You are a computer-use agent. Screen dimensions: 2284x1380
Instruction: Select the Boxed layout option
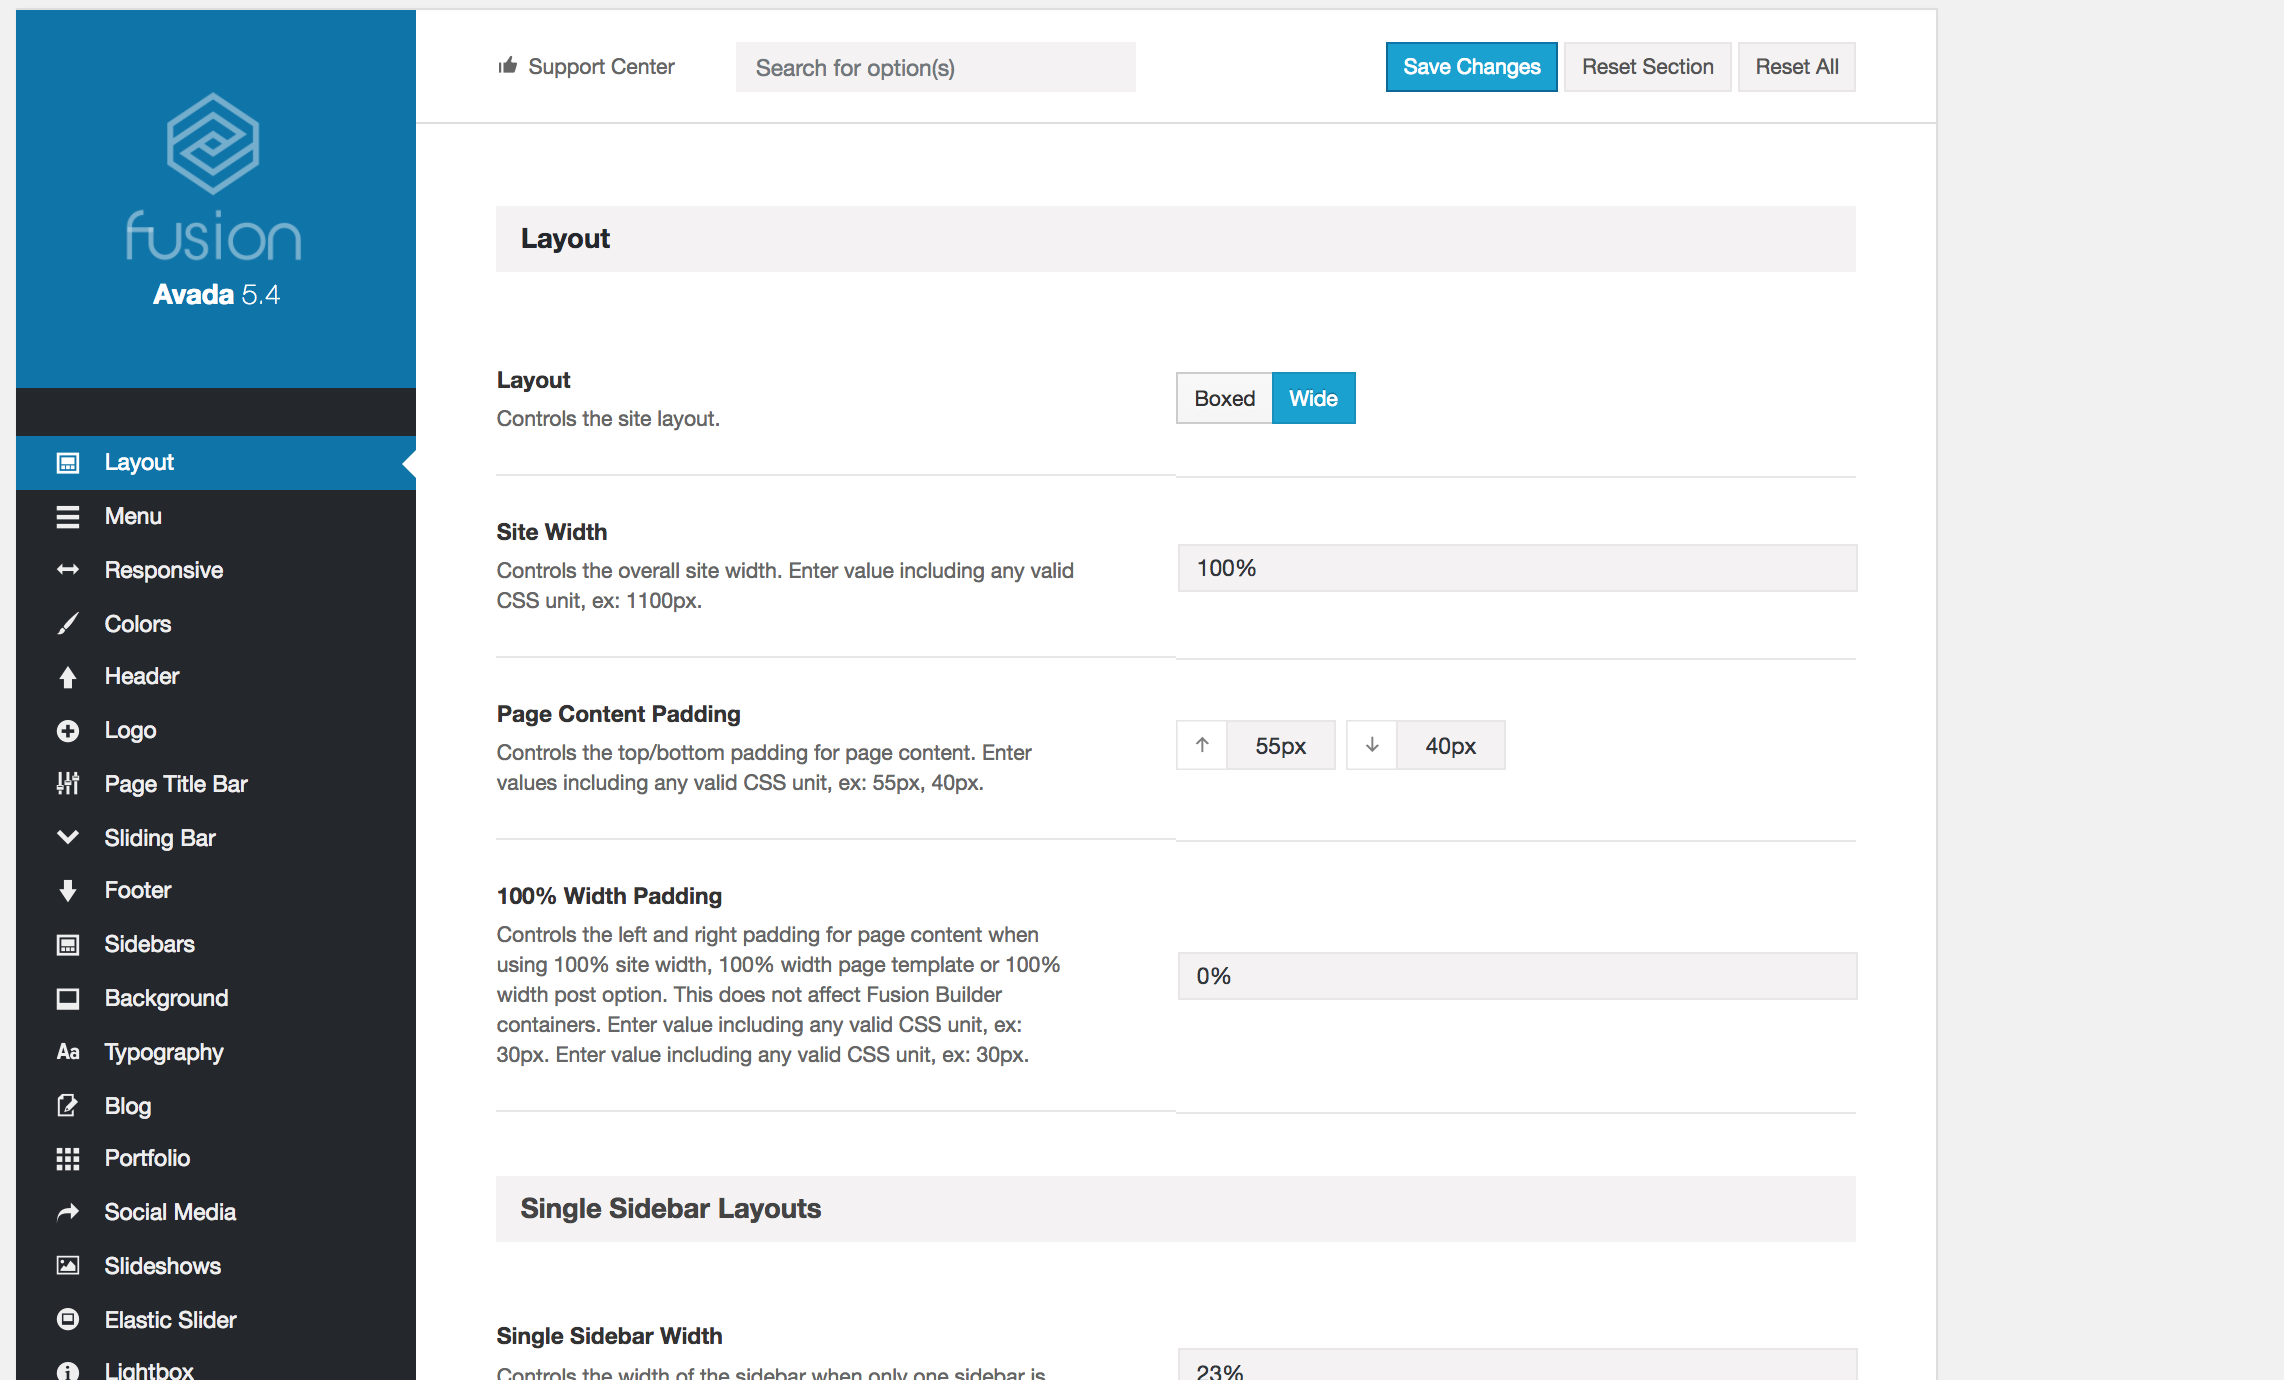(1224, 398)
